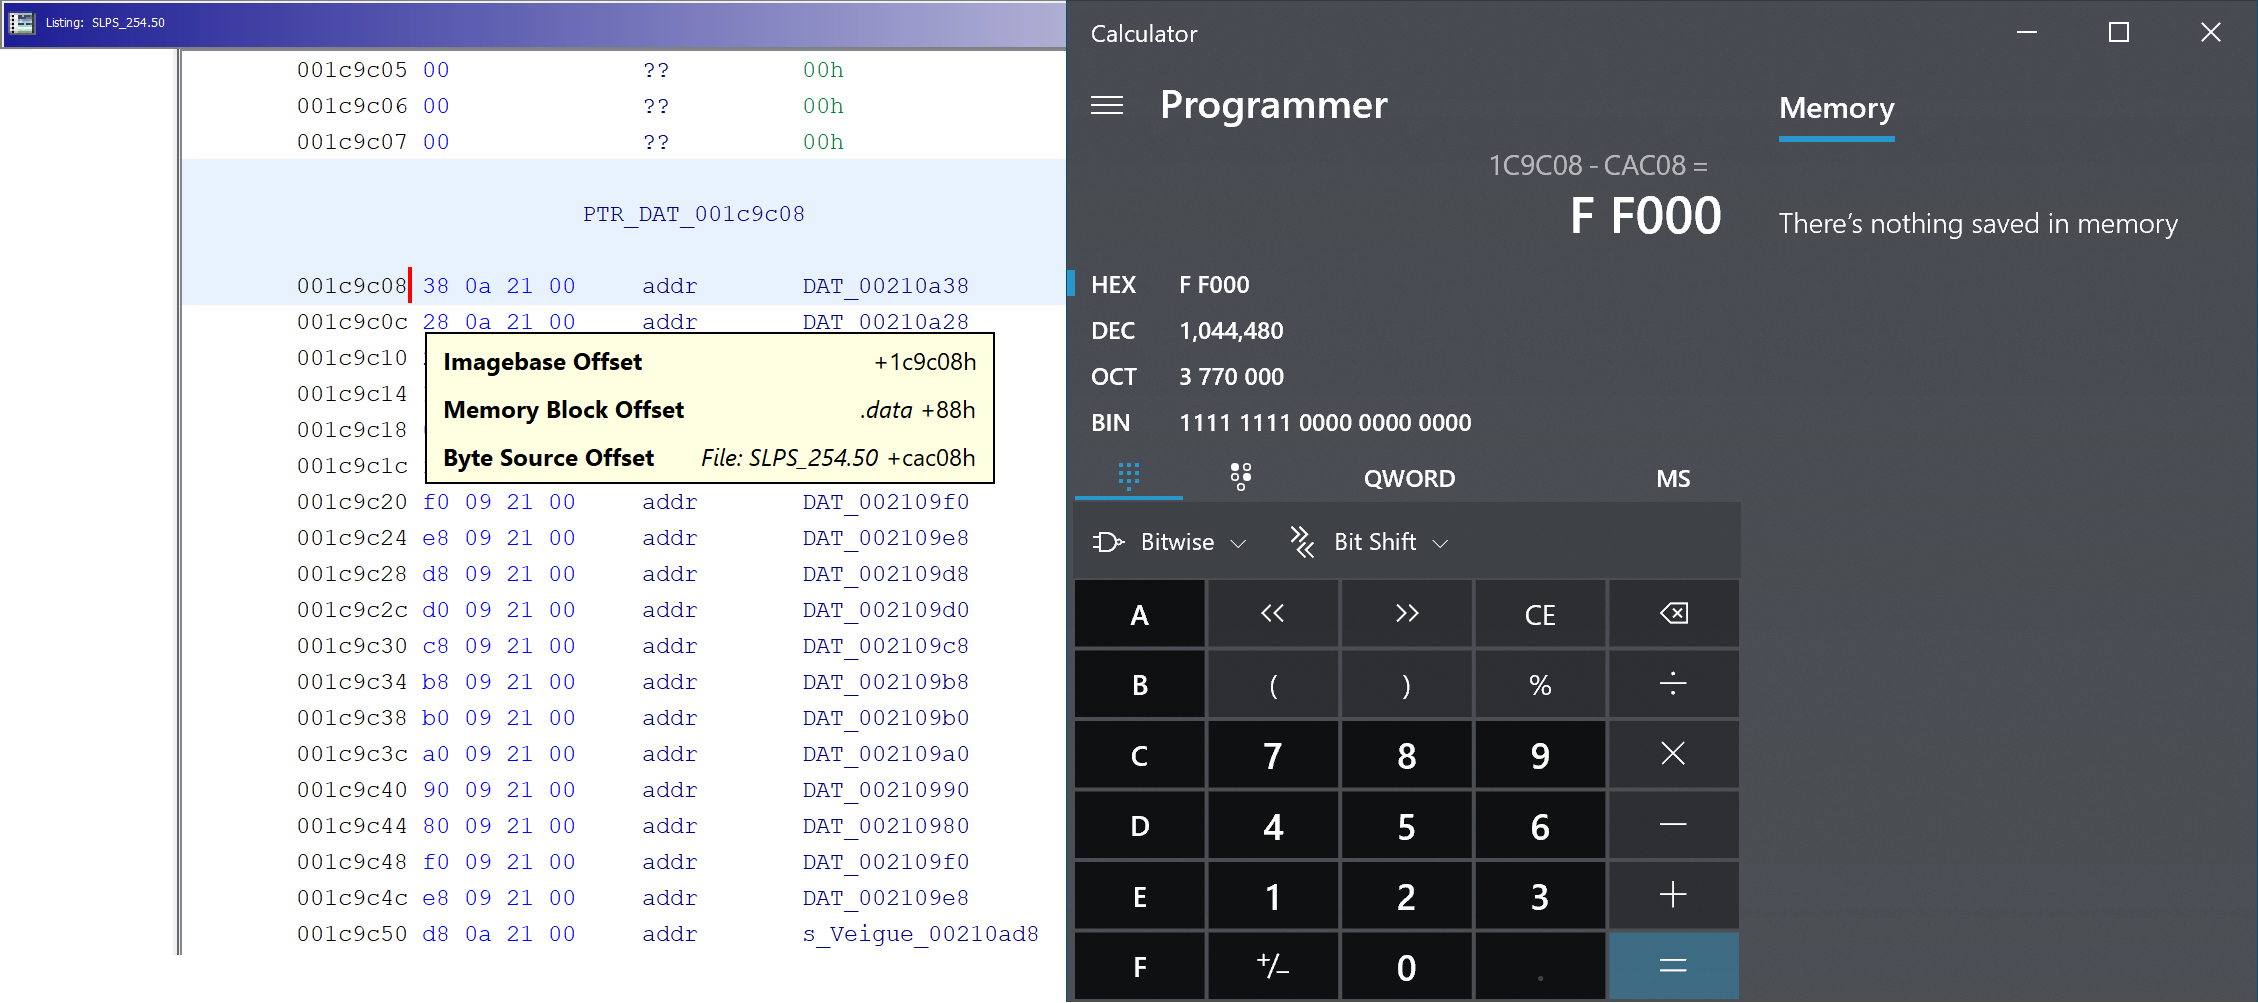
Task: Click hex digit B key
Action: click(x=1139, y=684)
